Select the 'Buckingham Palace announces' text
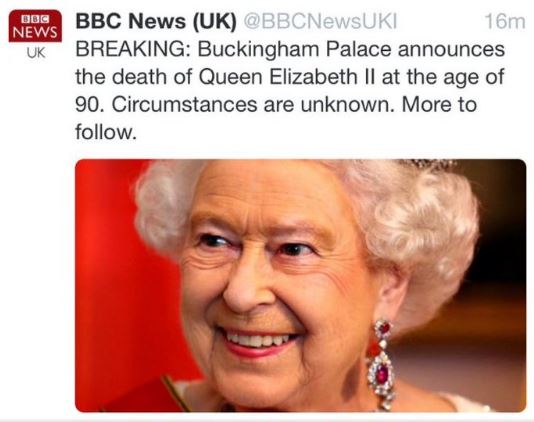Screen dimensions: 534x422 [x=351, y=50]
